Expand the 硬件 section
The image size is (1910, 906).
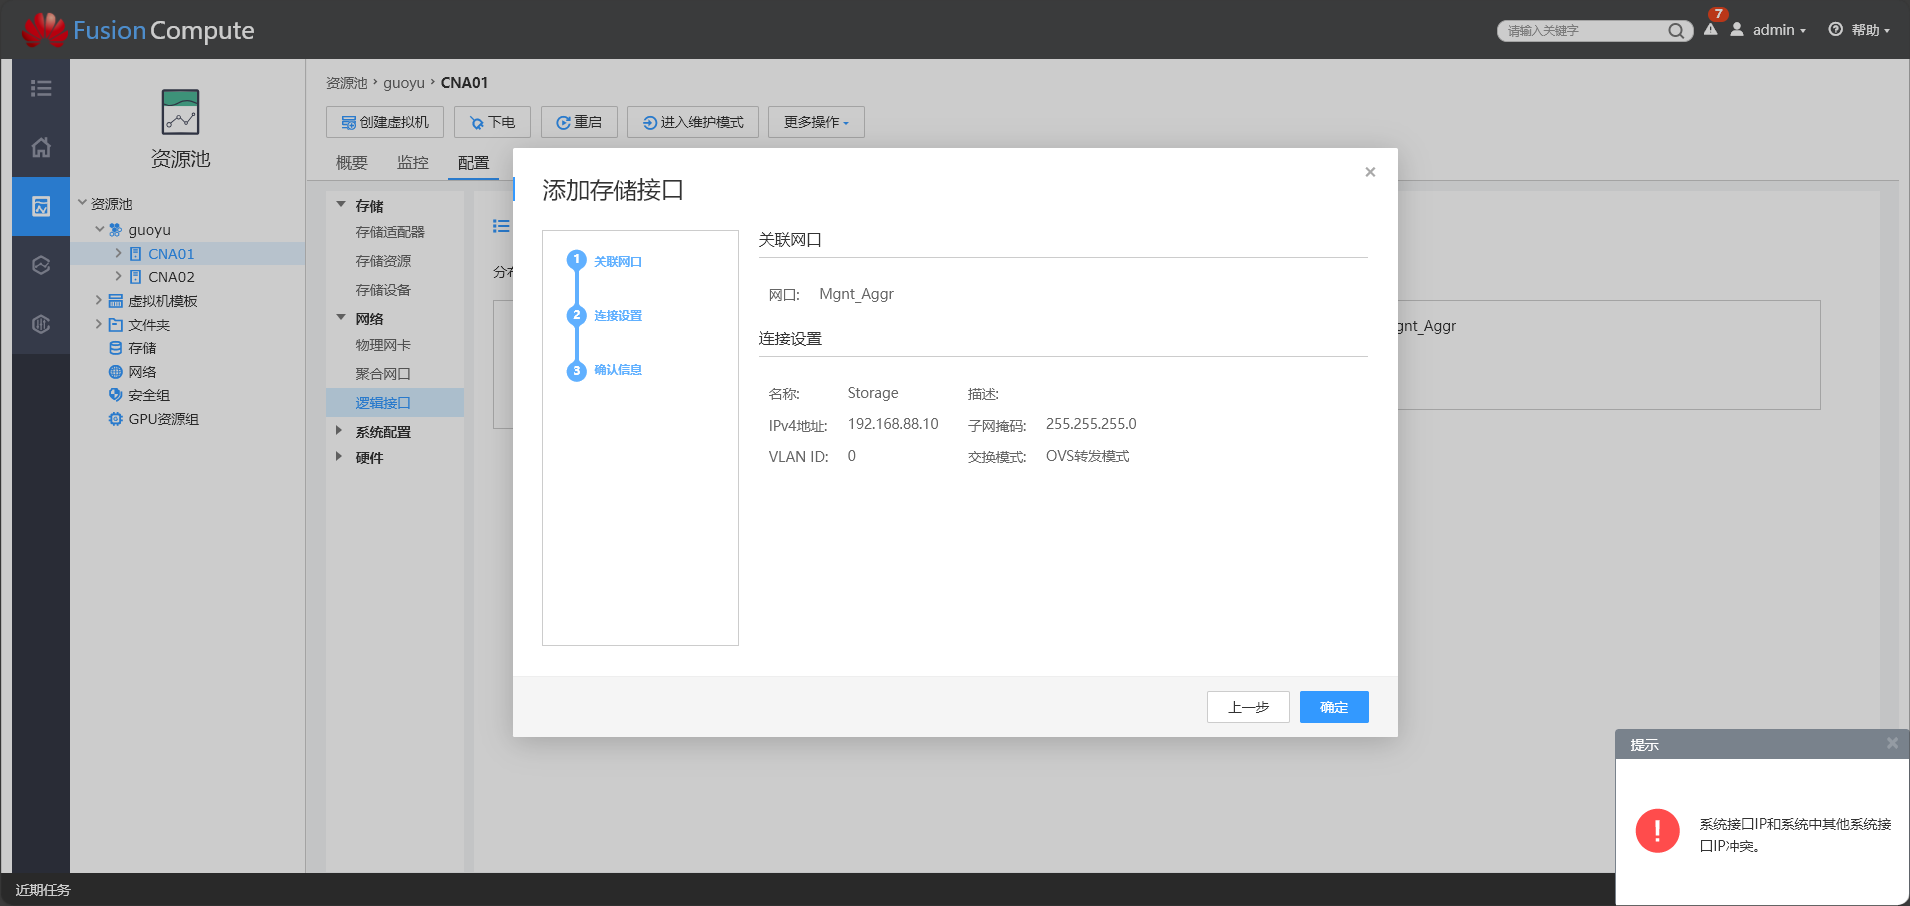339,457
